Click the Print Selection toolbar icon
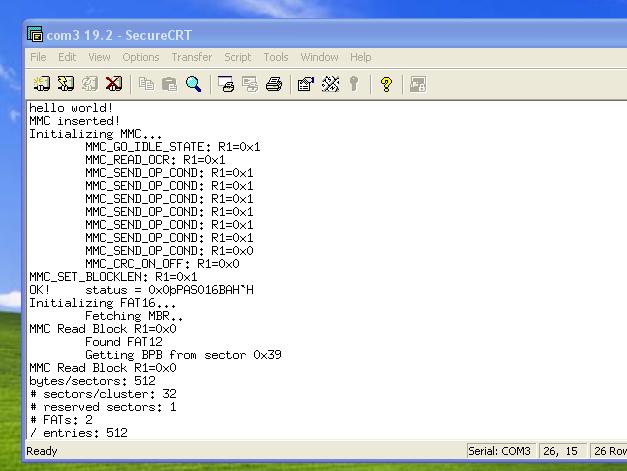Screen dimensions: 627x471 tap(250, 84)
